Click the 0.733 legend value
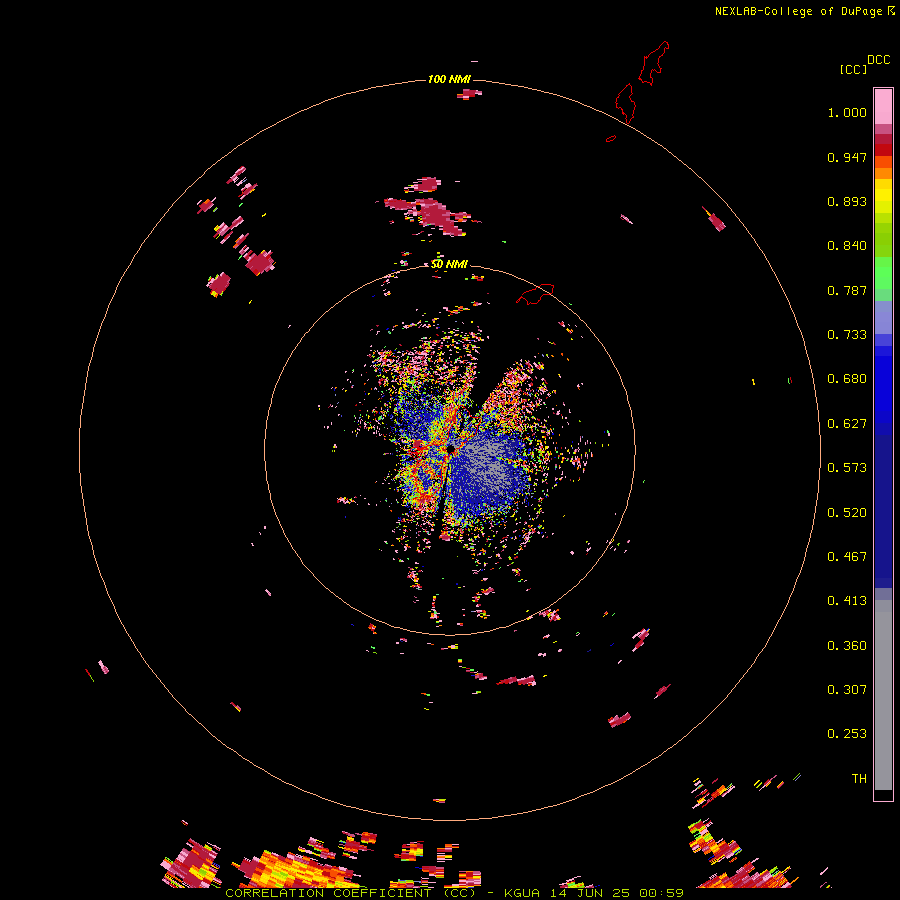The height and width of the screenshot is (900, 900). click(847, 335)
